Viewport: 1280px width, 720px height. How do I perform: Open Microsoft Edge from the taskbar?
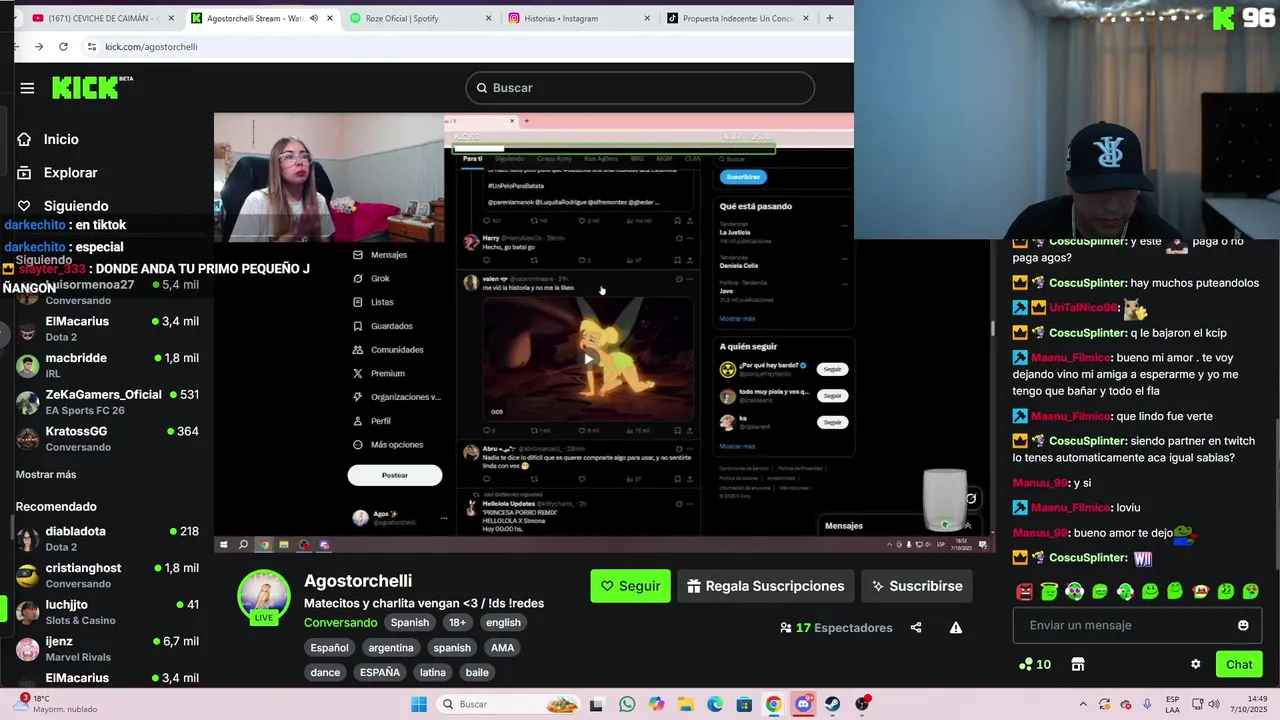click(x=715, y=704)
